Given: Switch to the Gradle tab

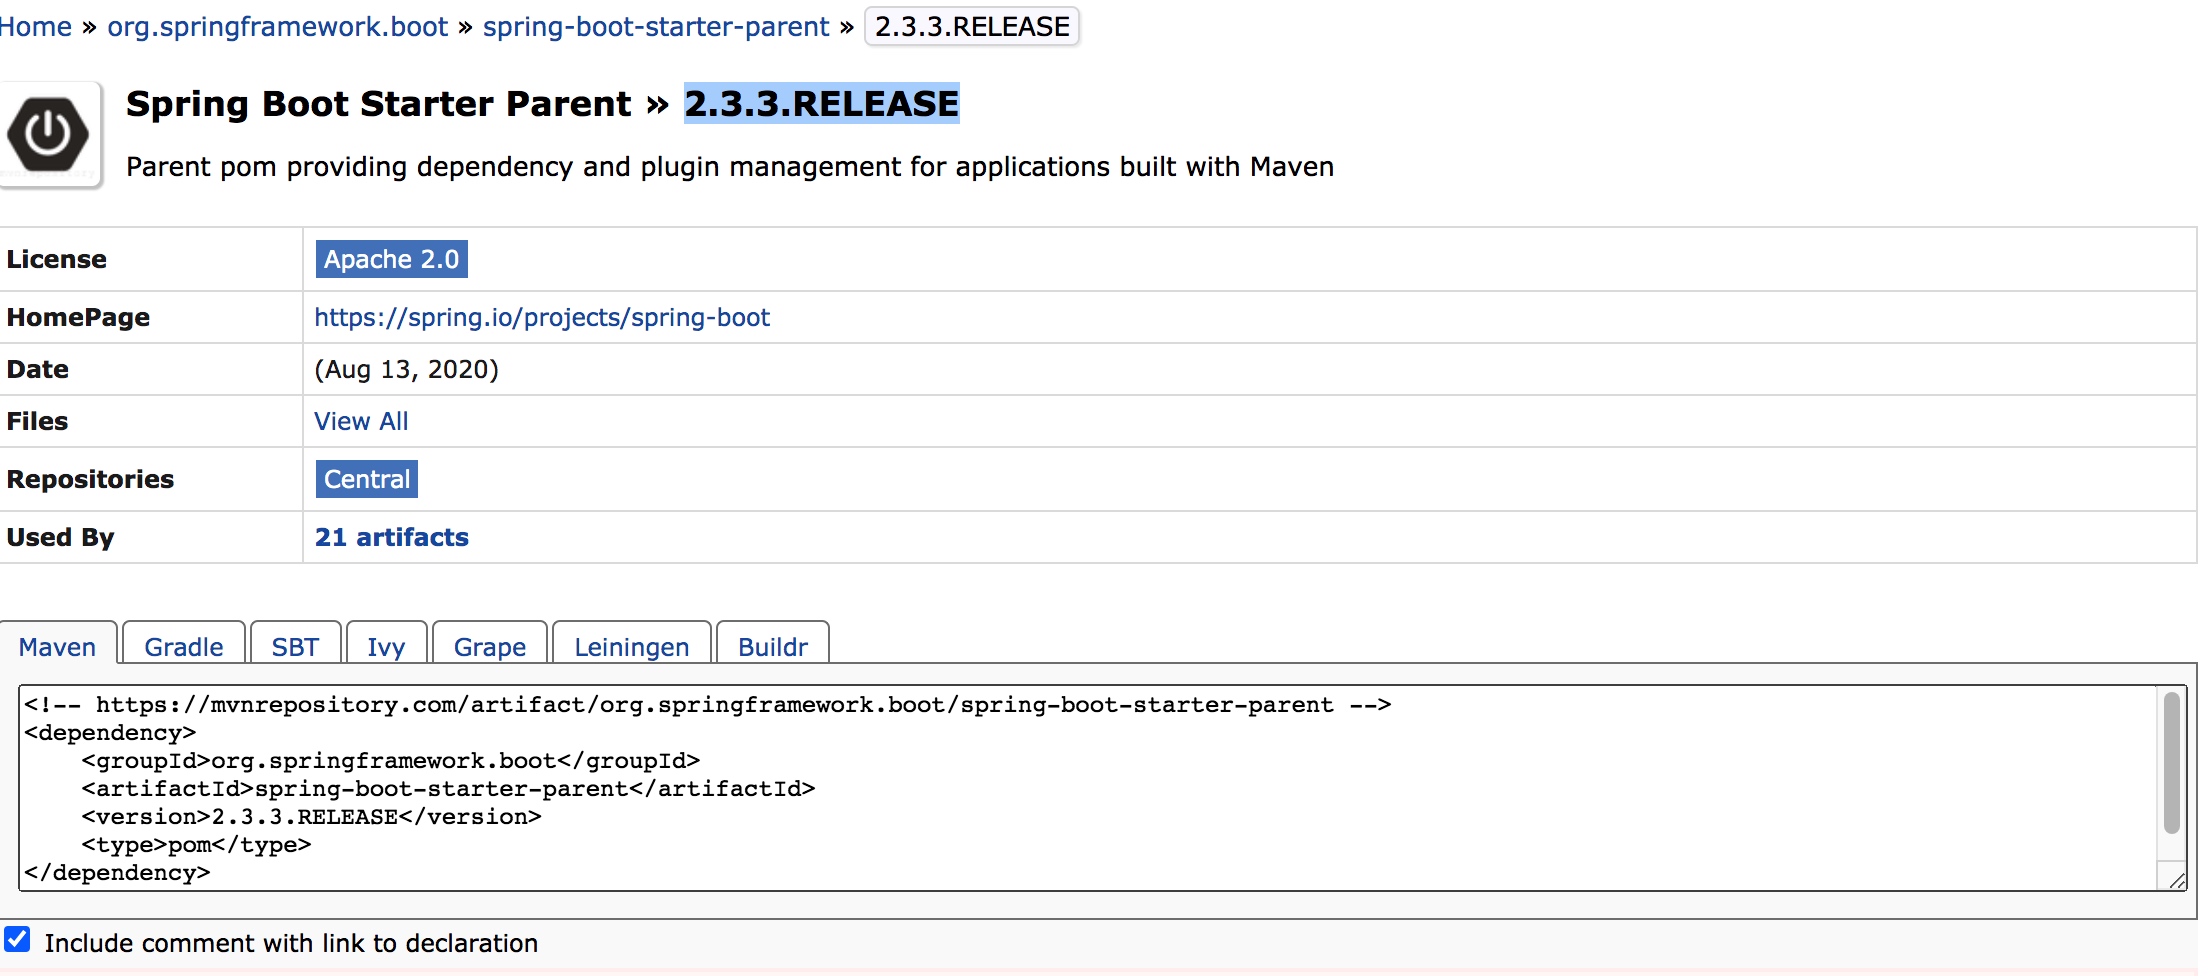Looking at the screenshot, I should pyautogui.click(x=183, y=647).
